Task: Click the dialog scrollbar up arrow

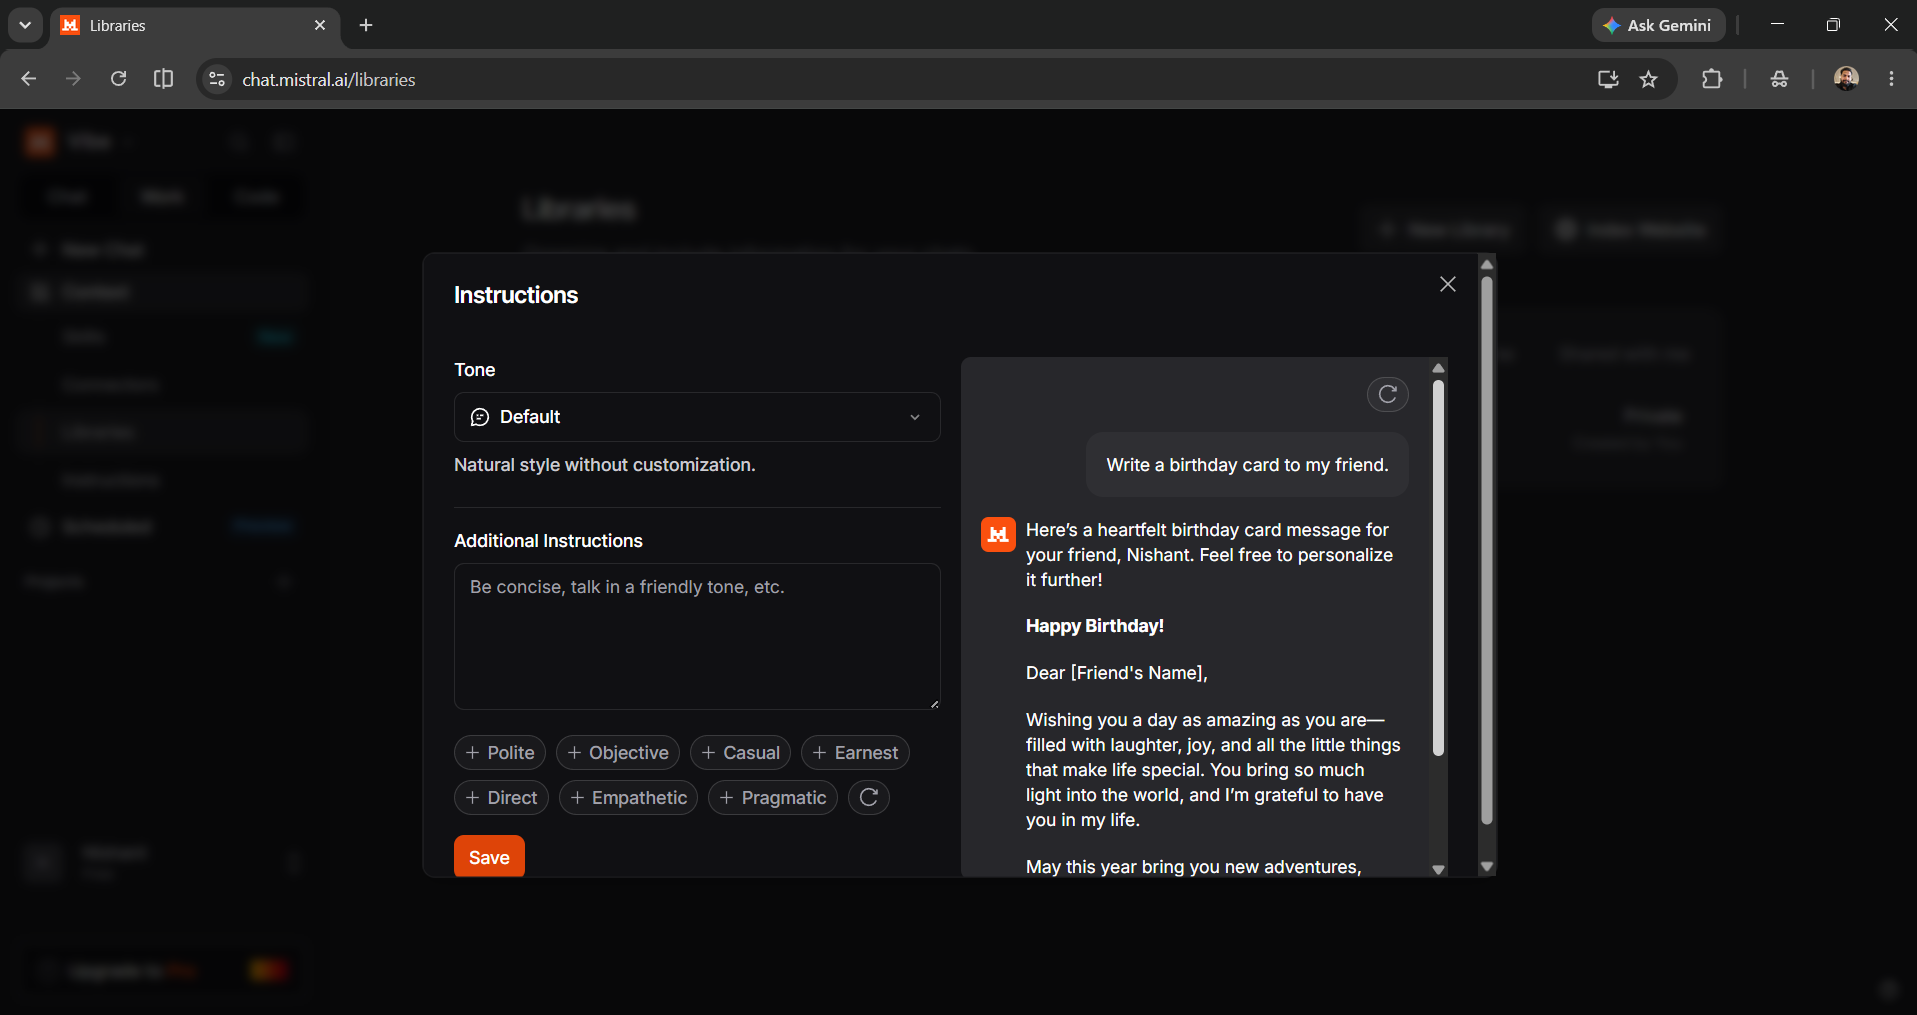Action: click(x=1487, y=264)
